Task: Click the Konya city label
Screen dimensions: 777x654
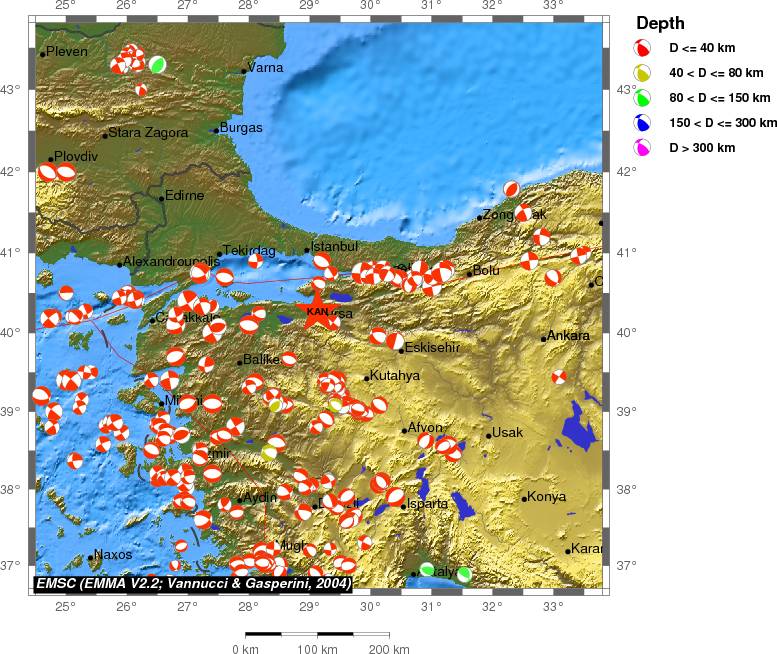Action: point(547,497)
